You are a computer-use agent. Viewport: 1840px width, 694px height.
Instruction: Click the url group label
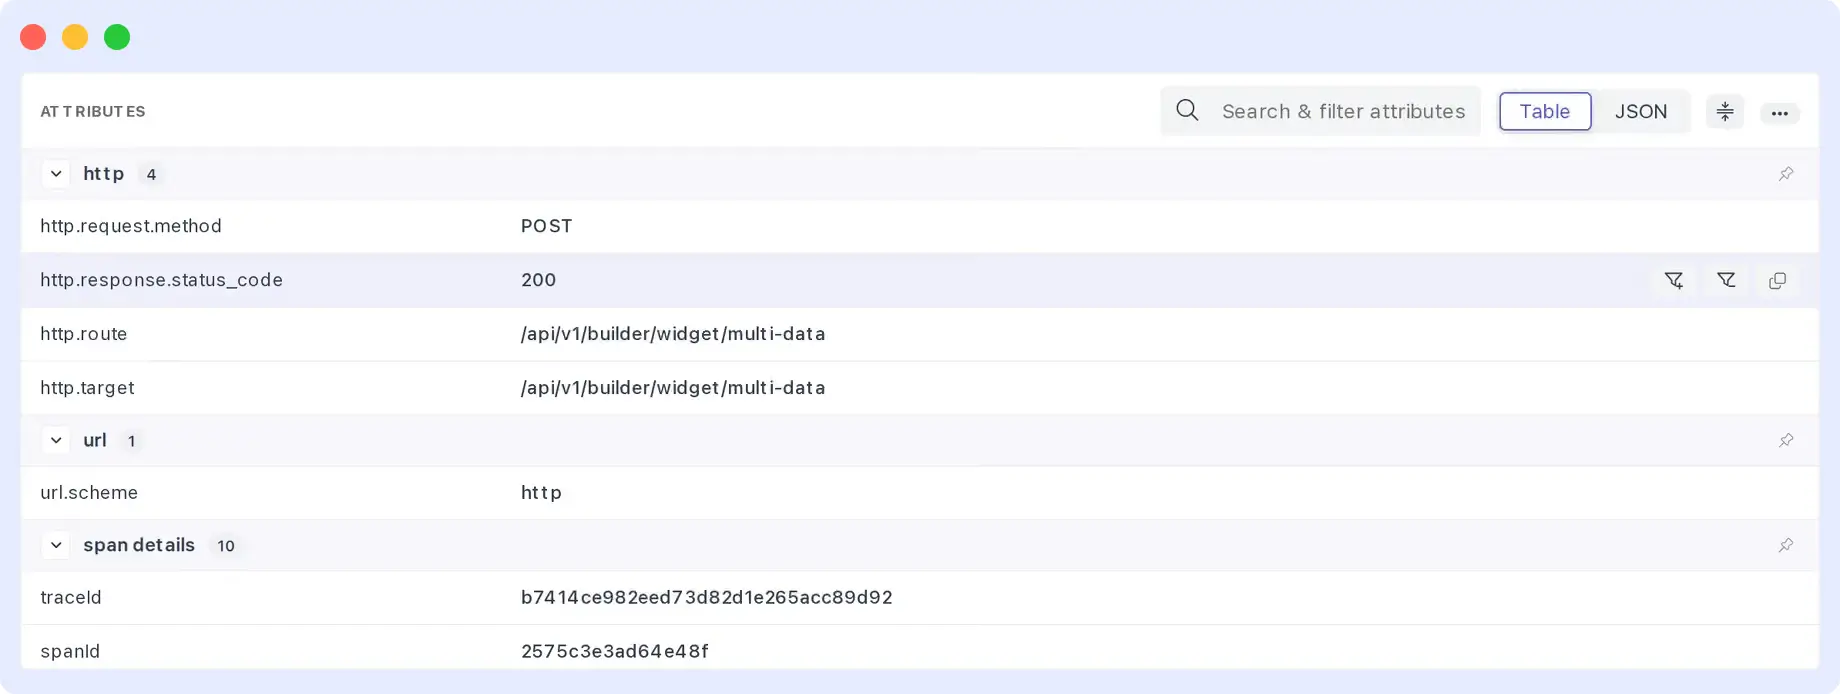click(95, 440)
